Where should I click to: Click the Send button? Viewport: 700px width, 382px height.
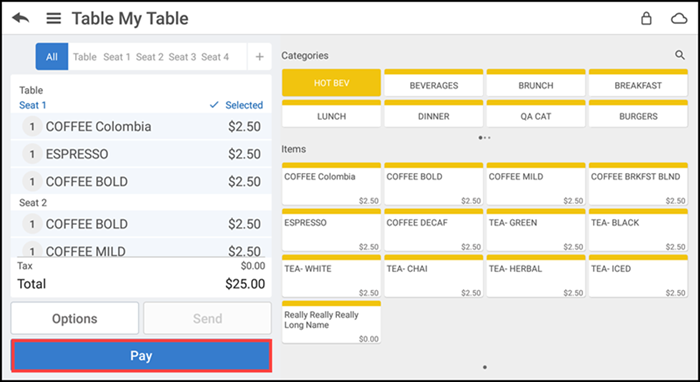coord(207,318)
